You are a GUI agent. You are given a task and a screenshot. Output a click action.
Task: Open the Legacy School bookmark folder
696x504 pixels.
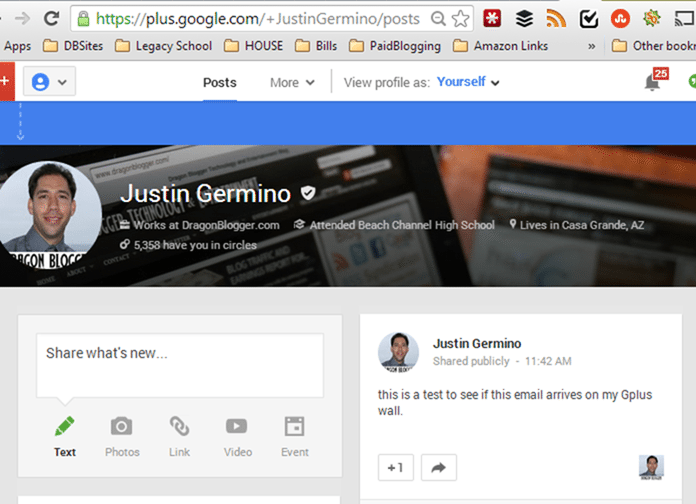coord(163,46)
